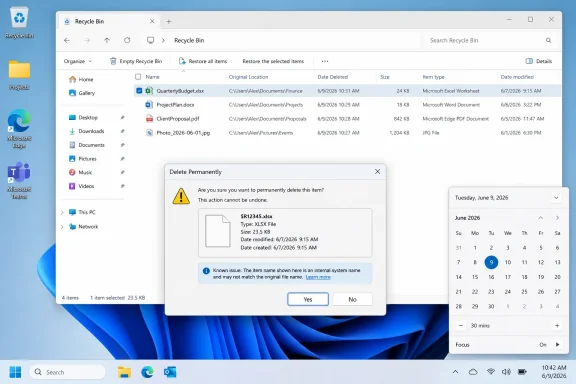Sort by Date Deleted column

[332, 77]
